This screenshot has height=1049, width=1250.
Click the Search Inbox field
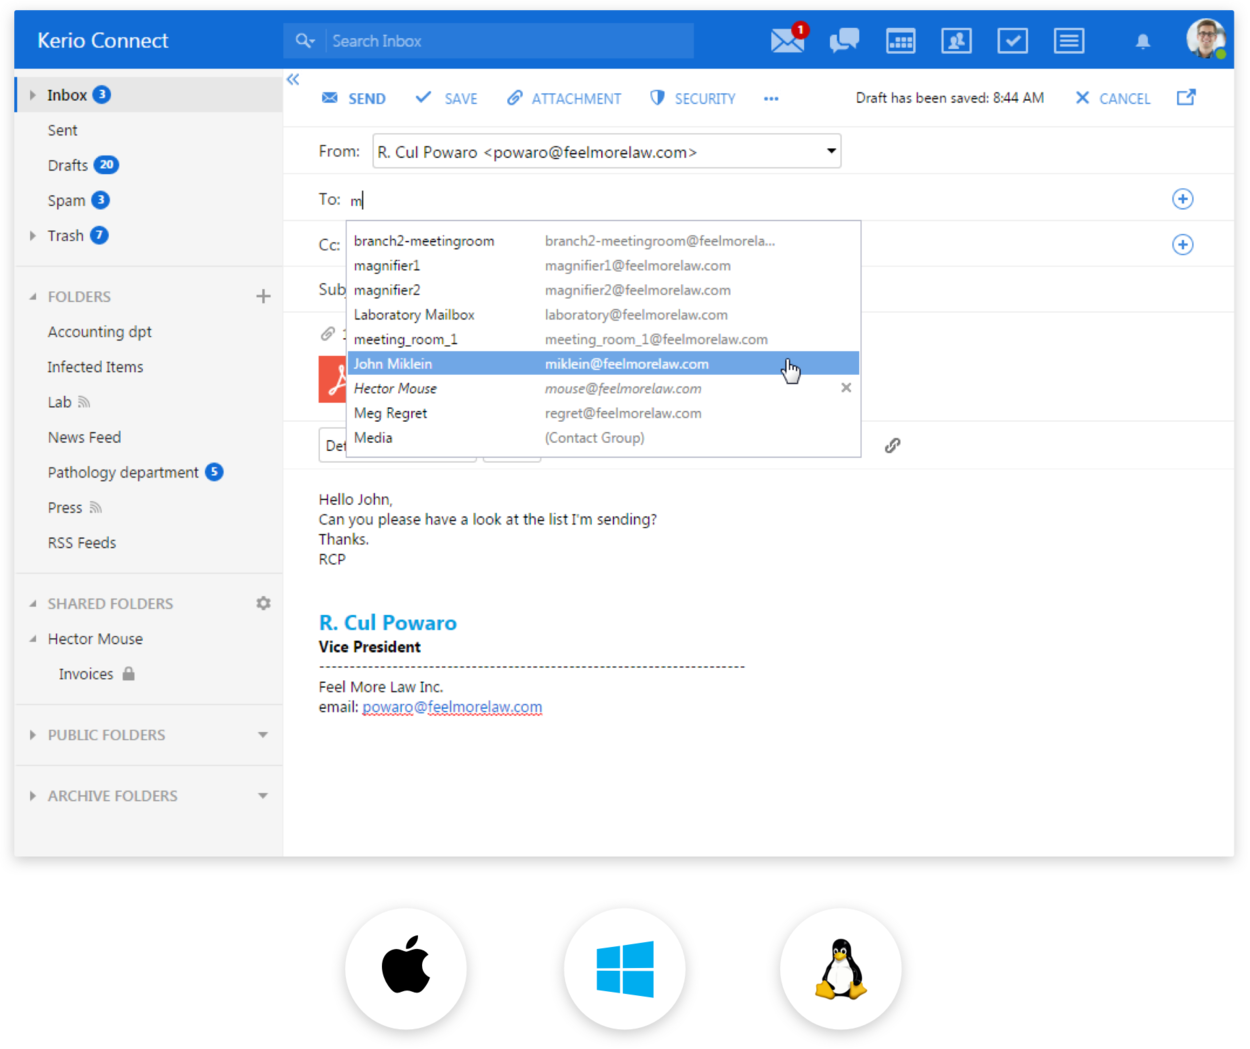coord(510,41)
